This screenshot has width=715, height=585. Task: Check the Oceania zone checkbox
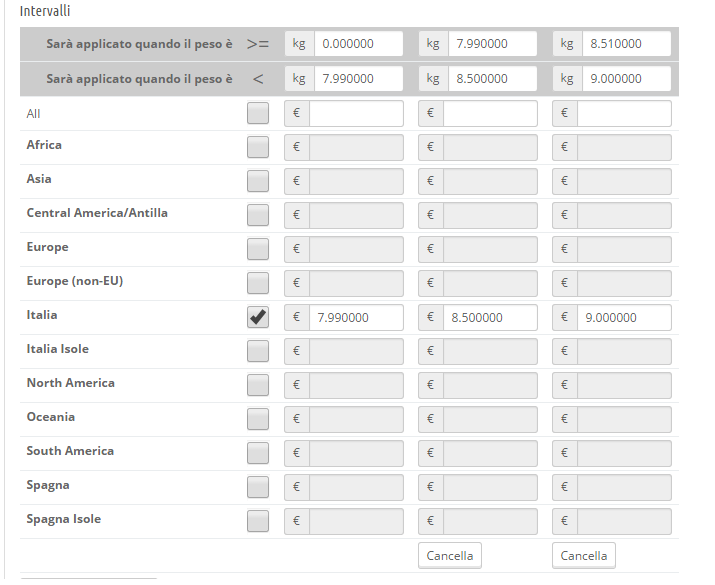[x=258, y=419]
